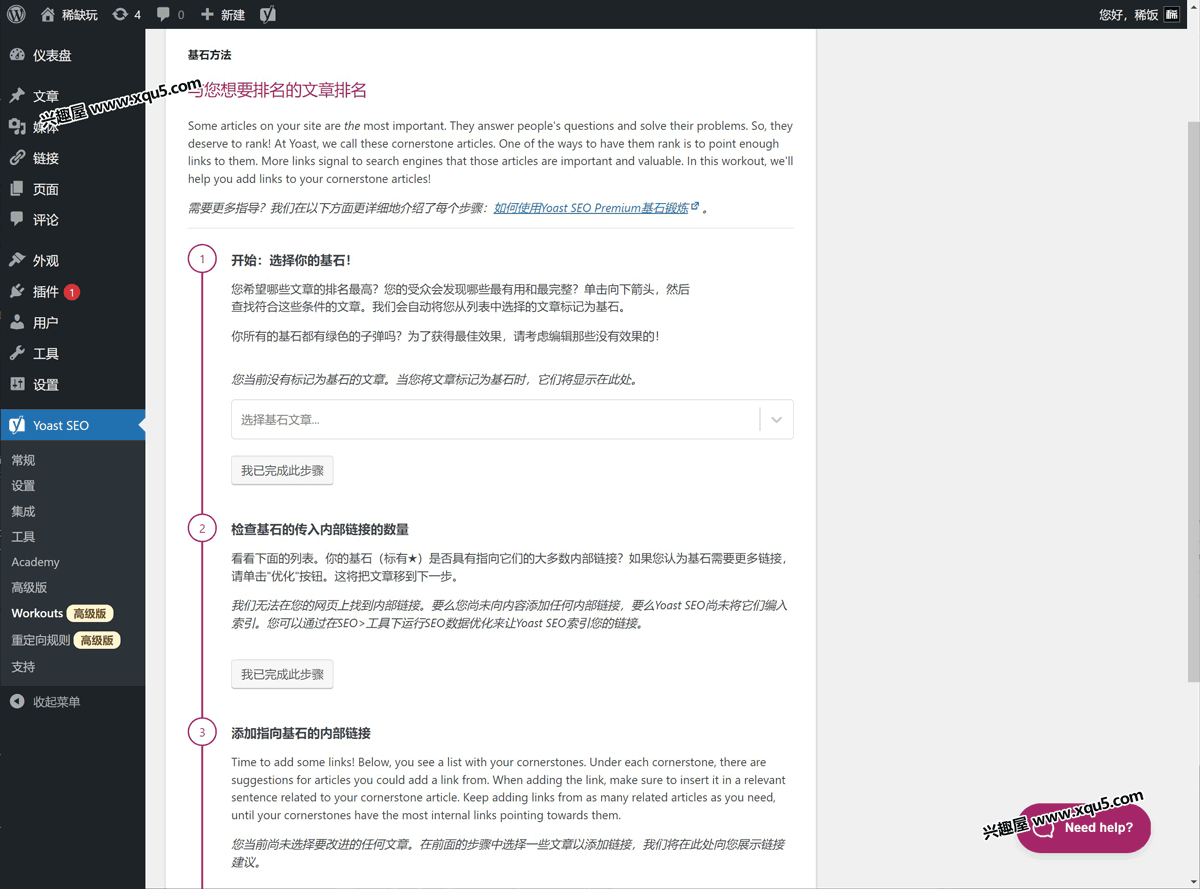
Task: Click the Yoast Y icon in sidebar
Action: (17, 425)
